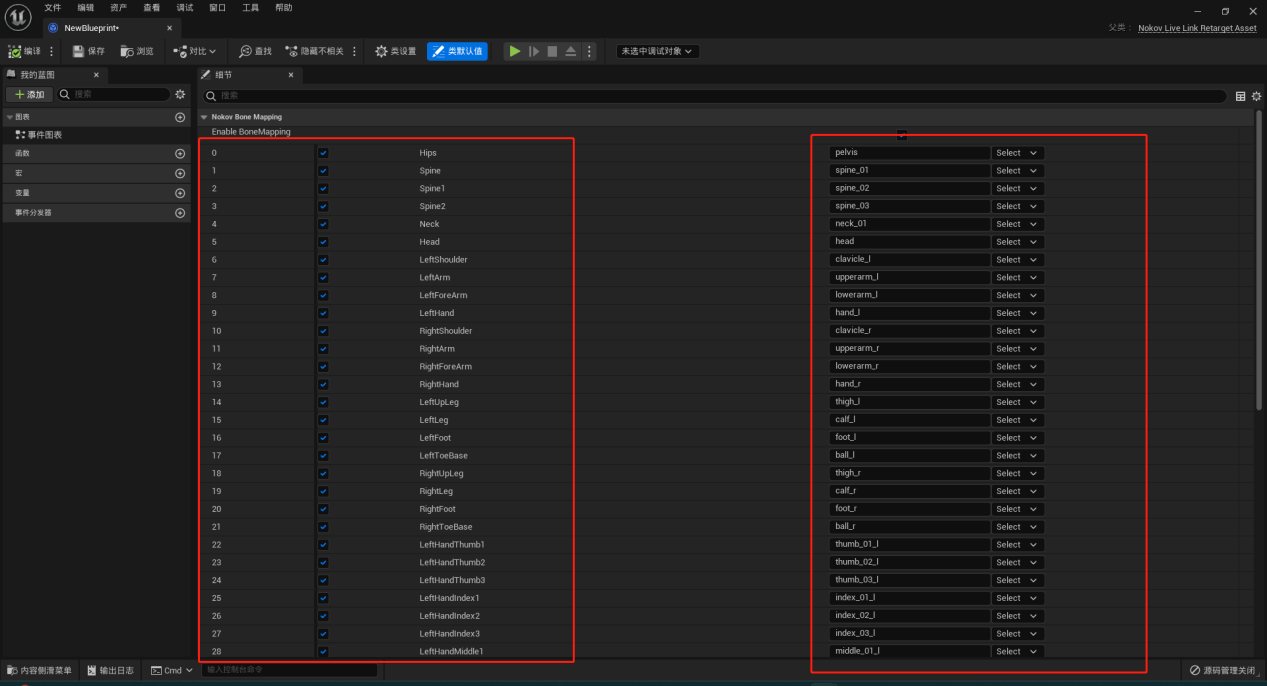
Task: Click the 浏览 browse icon
Action: click(x=137, y=51)
